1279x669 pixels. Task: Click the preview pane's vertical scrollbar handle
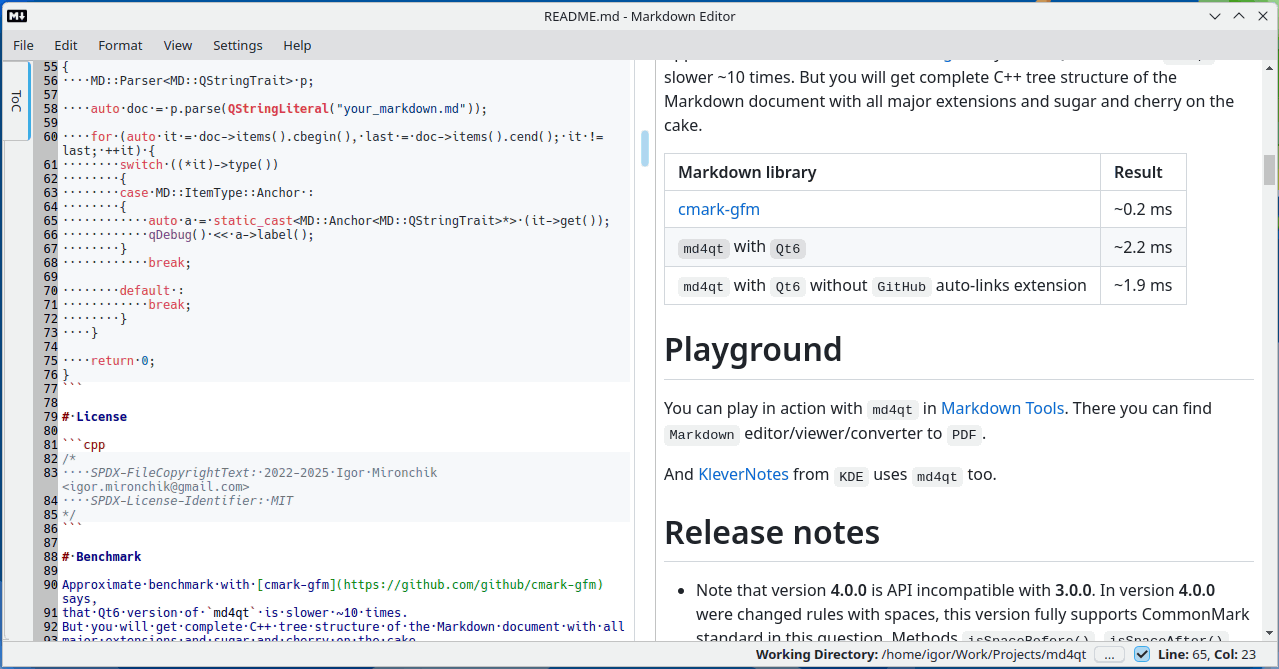[1269, 170]
